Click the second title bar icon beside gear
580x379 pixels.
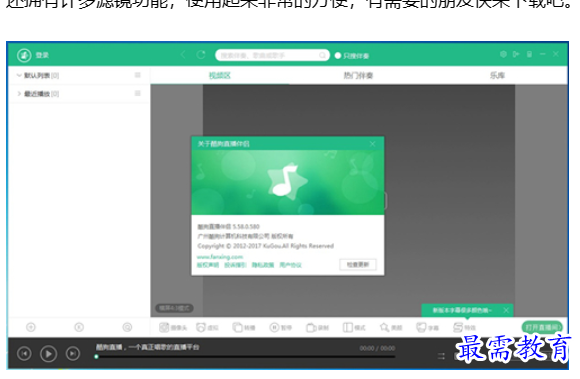[x=516, y=54]
